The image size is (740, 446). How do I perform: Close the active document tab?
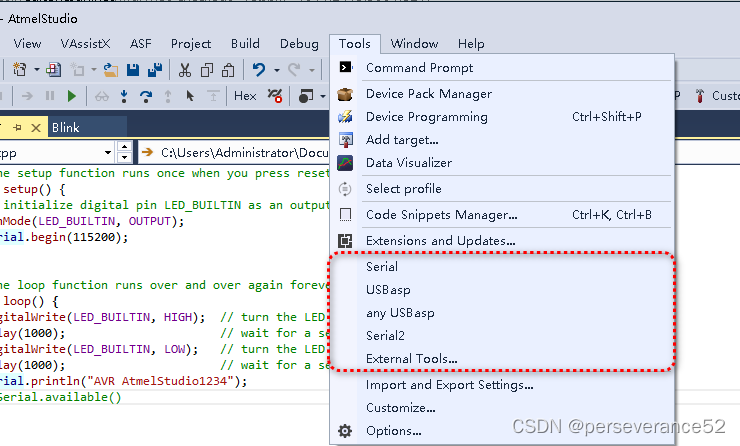[36, 127]
